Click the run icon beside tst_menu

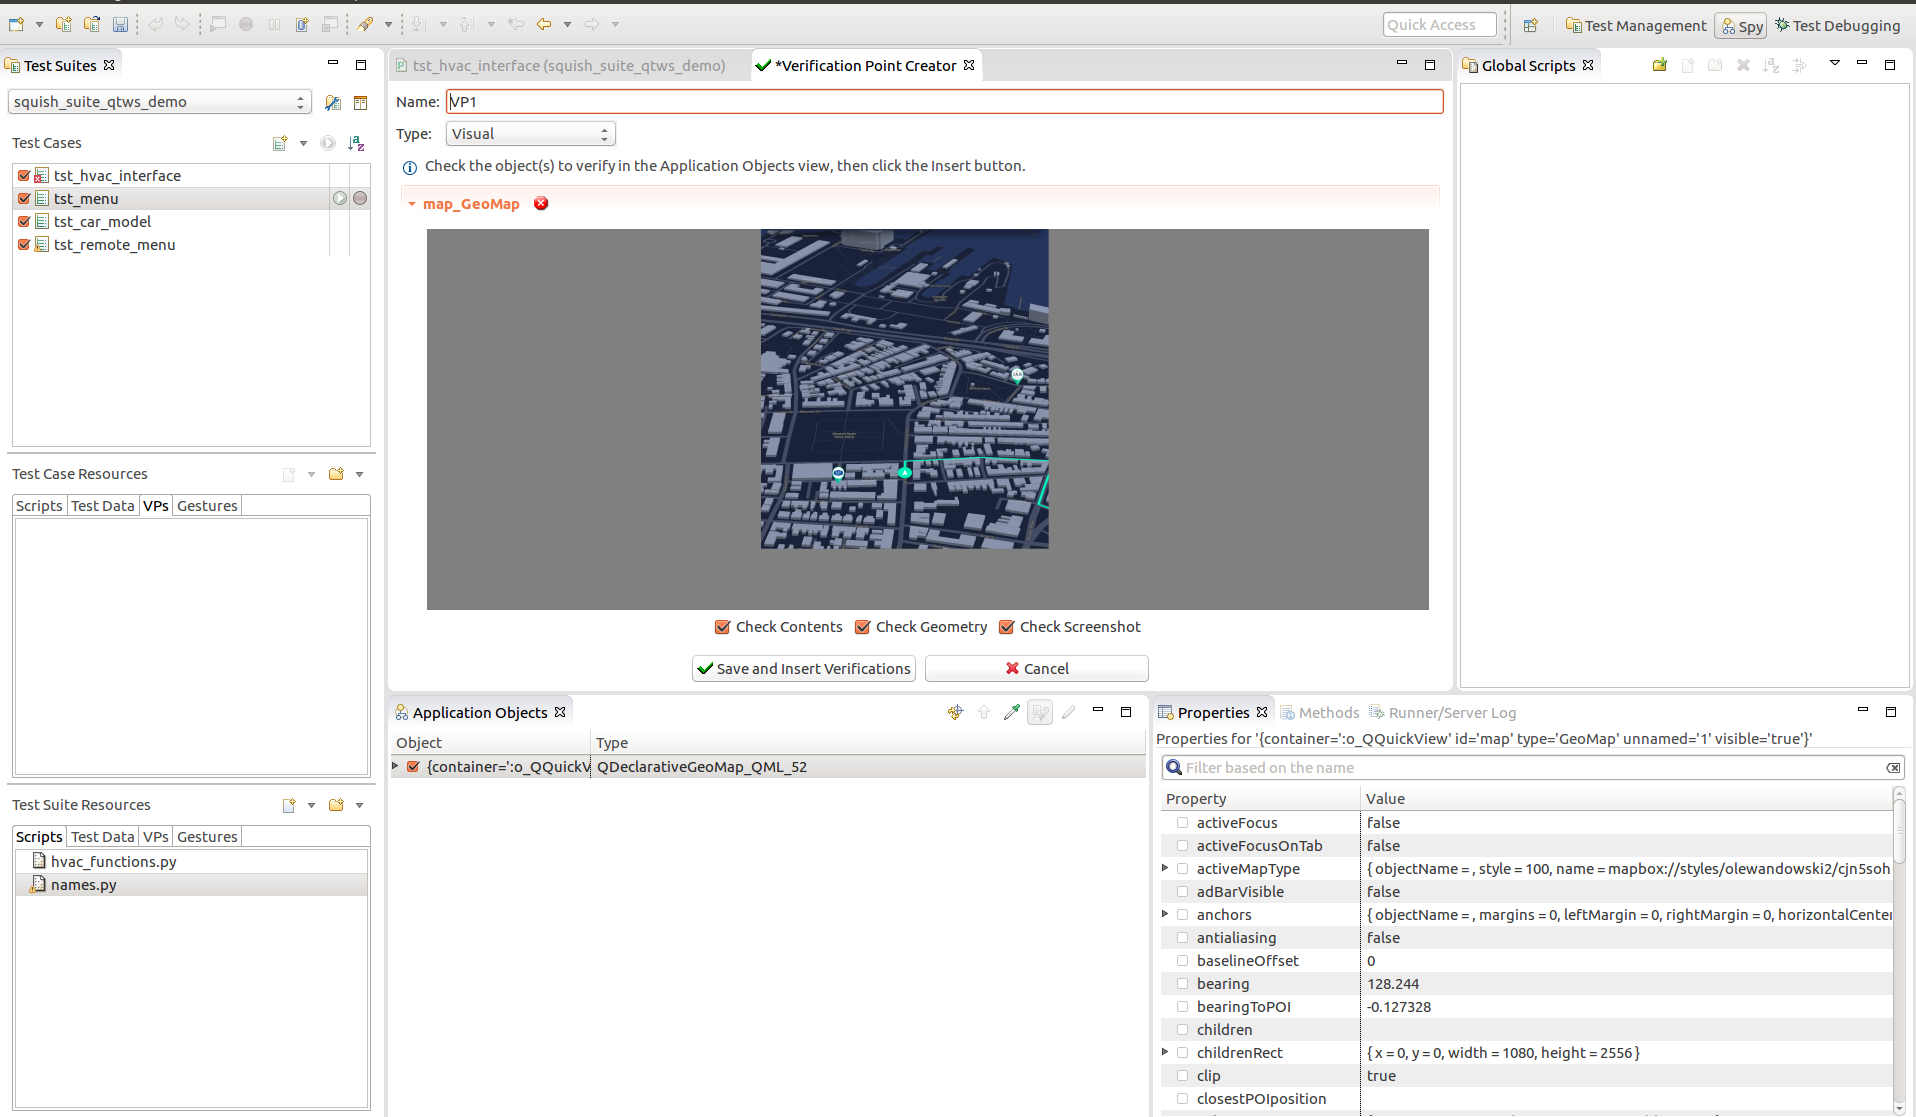[340, 198]
